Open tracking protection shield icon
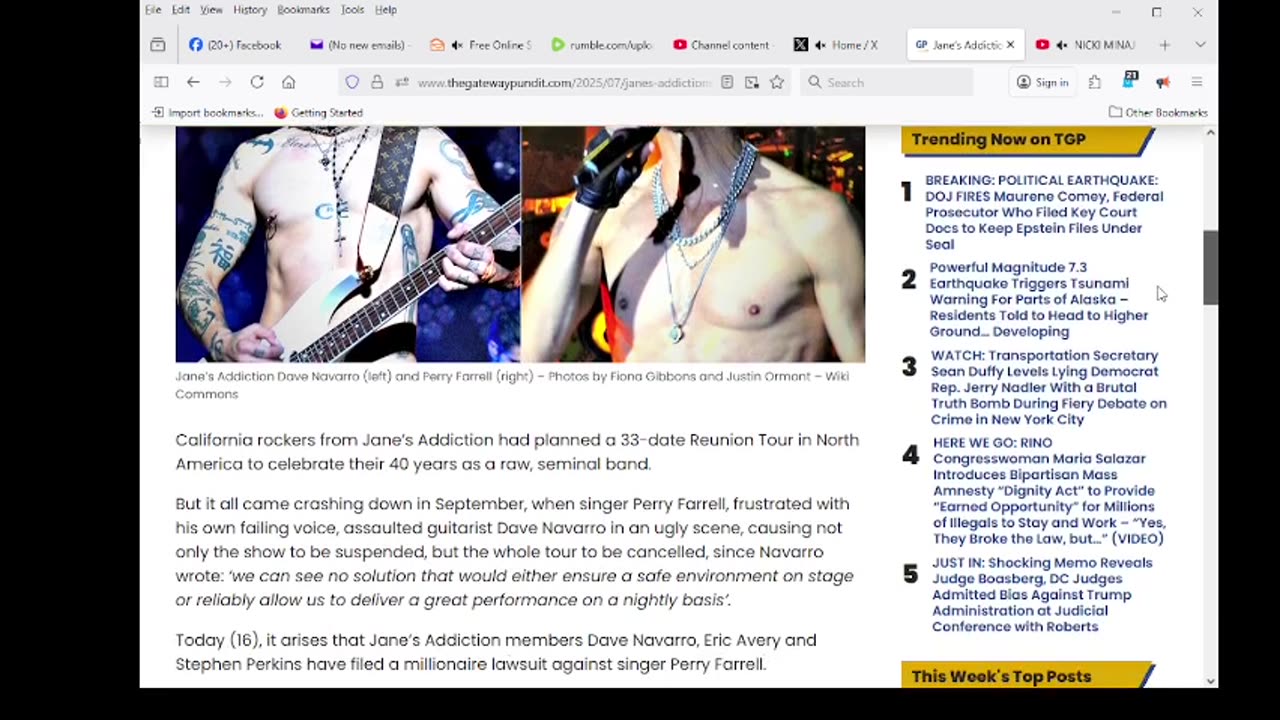 352,82
